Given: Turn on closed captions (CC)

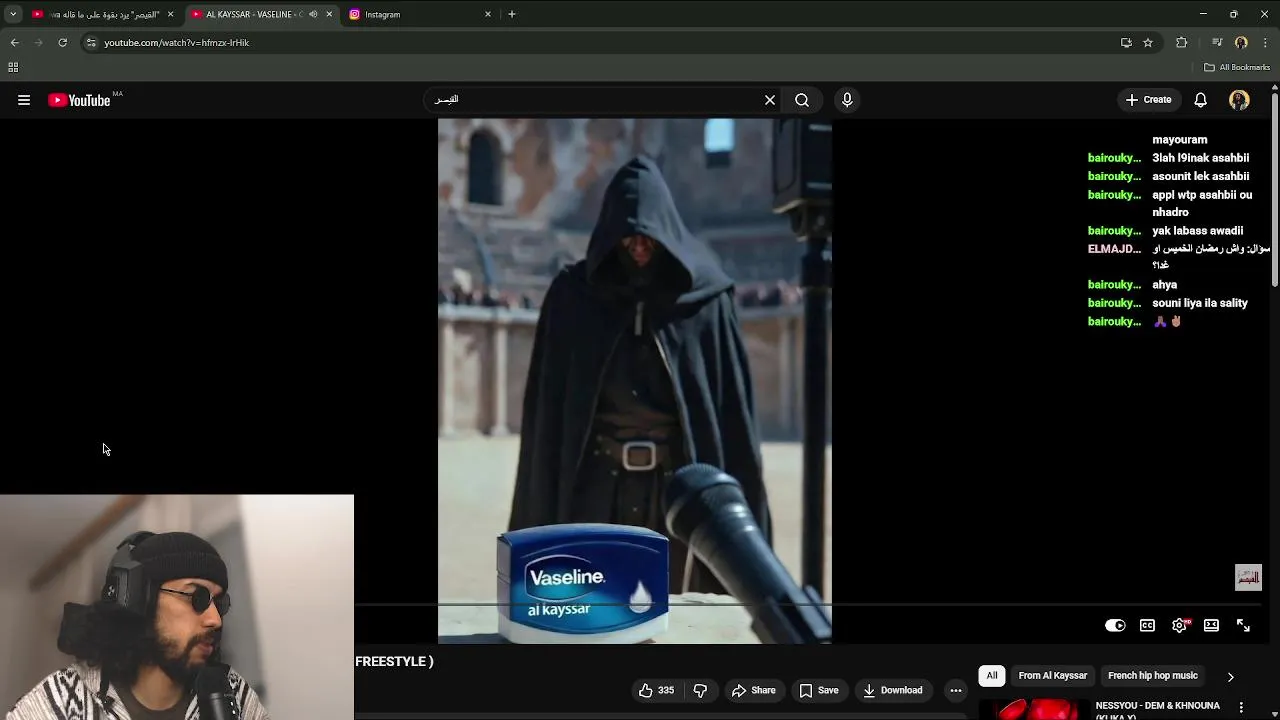Looking at the screenshot, I should tap(1147, 625).
